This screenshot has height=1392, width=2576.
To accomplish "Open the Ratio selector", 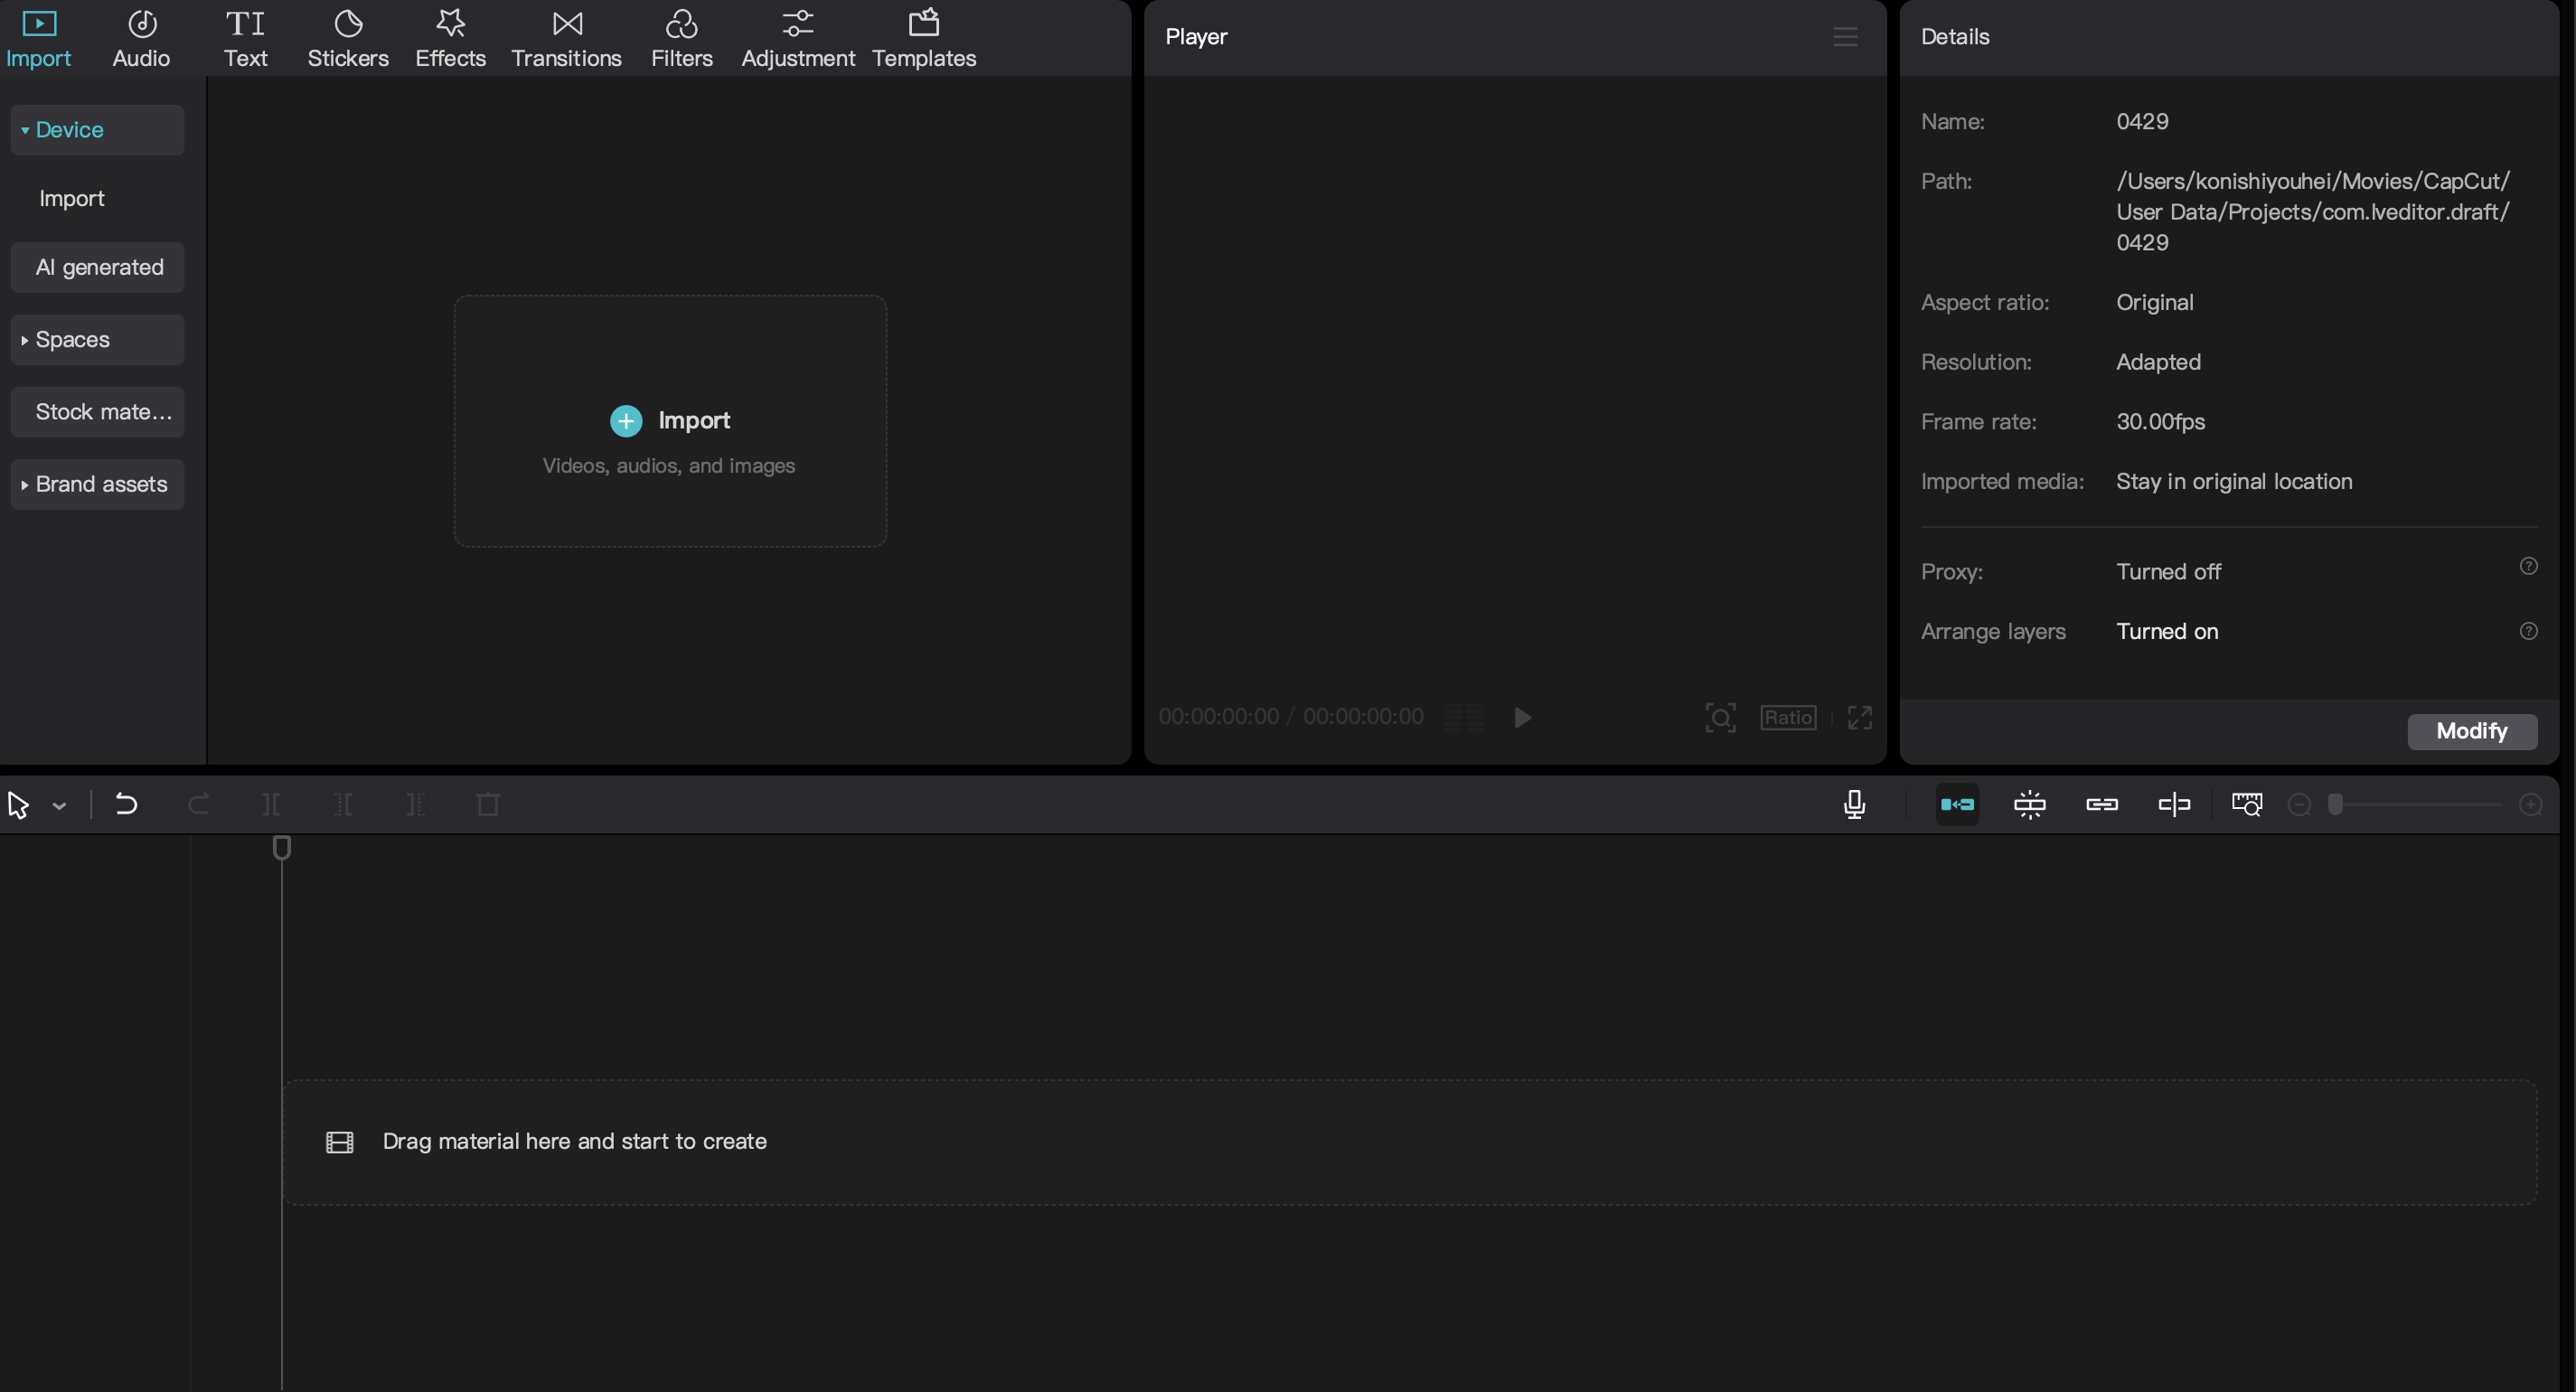I will pos(1788,717).
